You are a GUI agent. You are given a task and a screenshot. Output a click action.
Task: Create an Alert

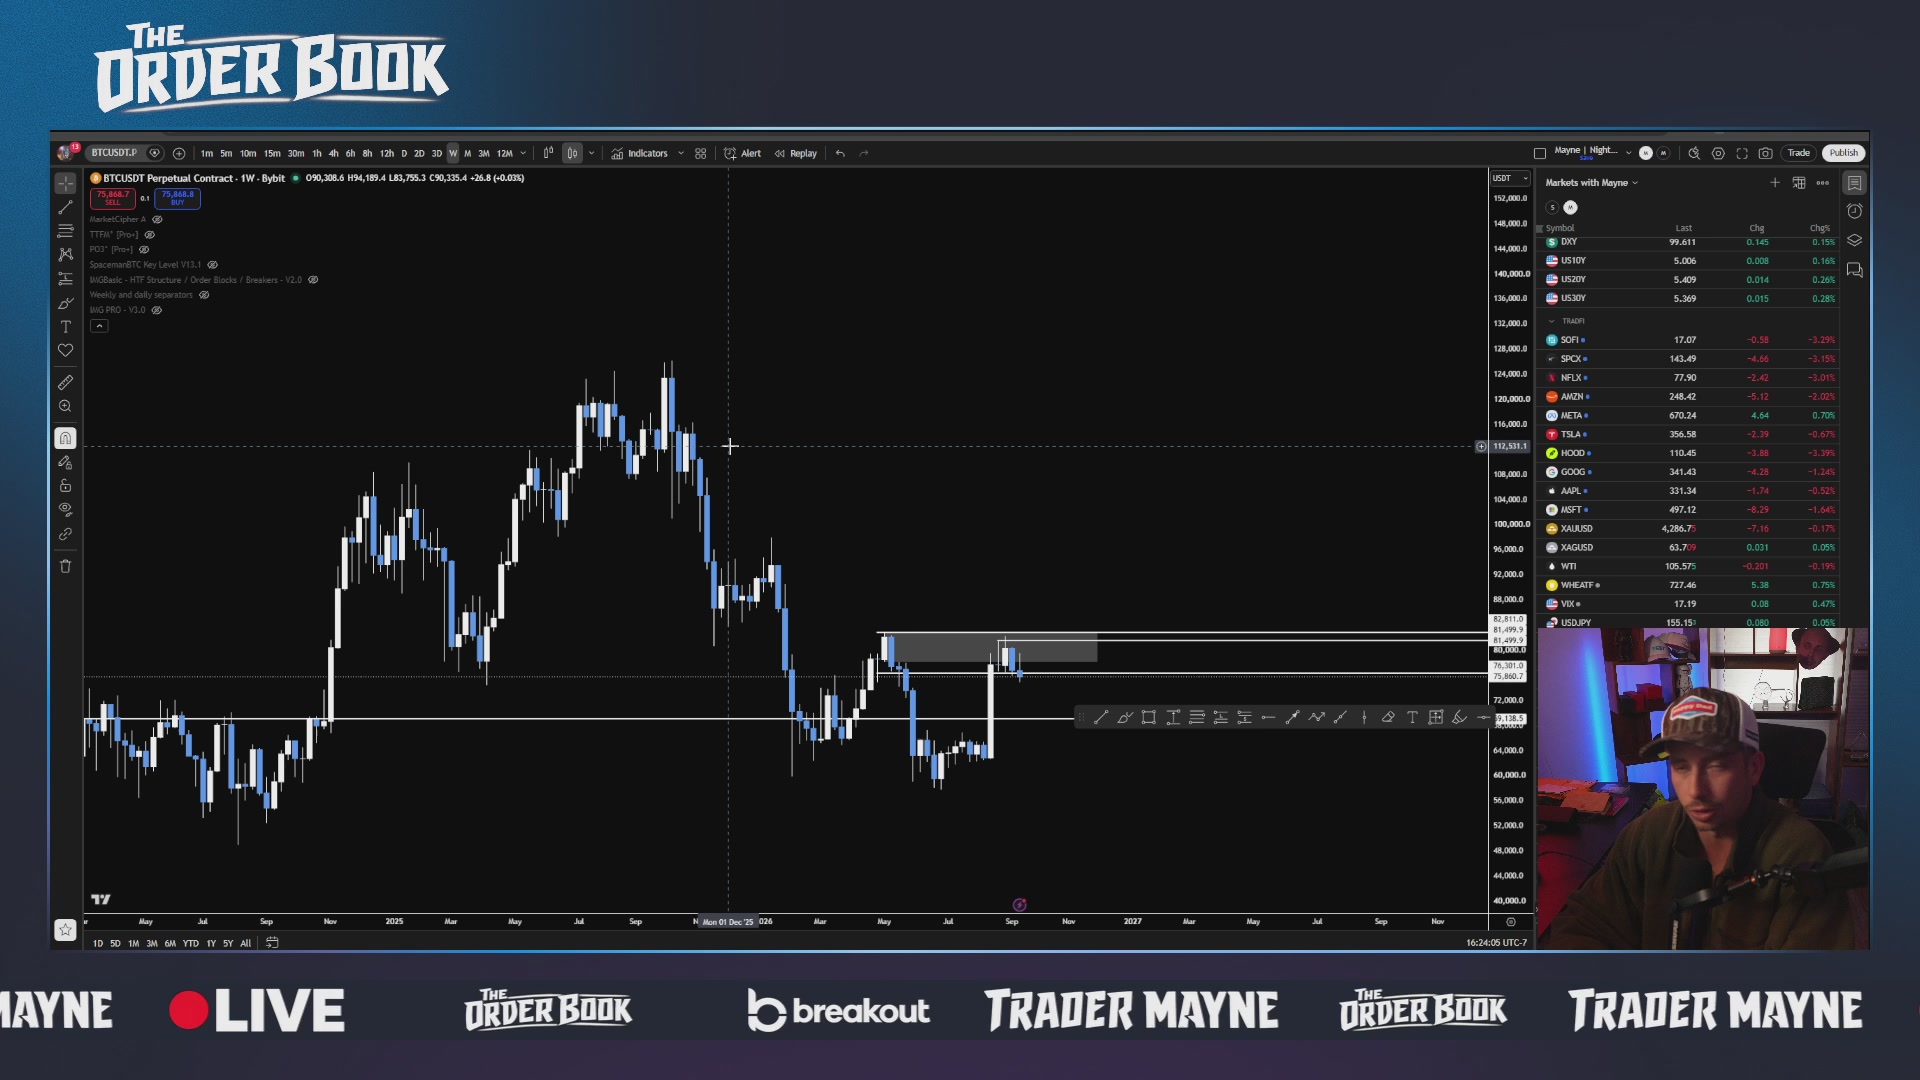coord(743,153)
